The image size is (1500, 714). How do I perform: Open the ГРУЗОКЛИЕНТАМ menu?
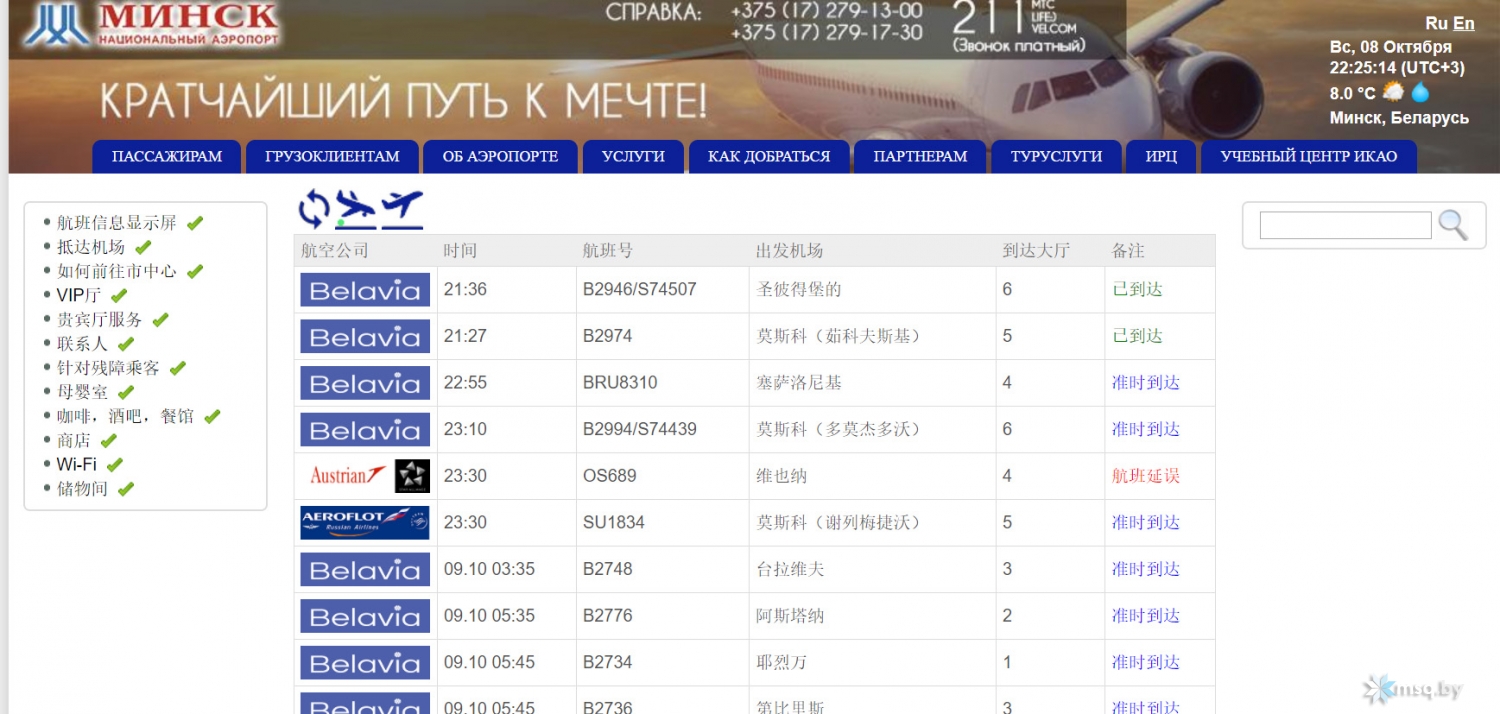point(332,157)
